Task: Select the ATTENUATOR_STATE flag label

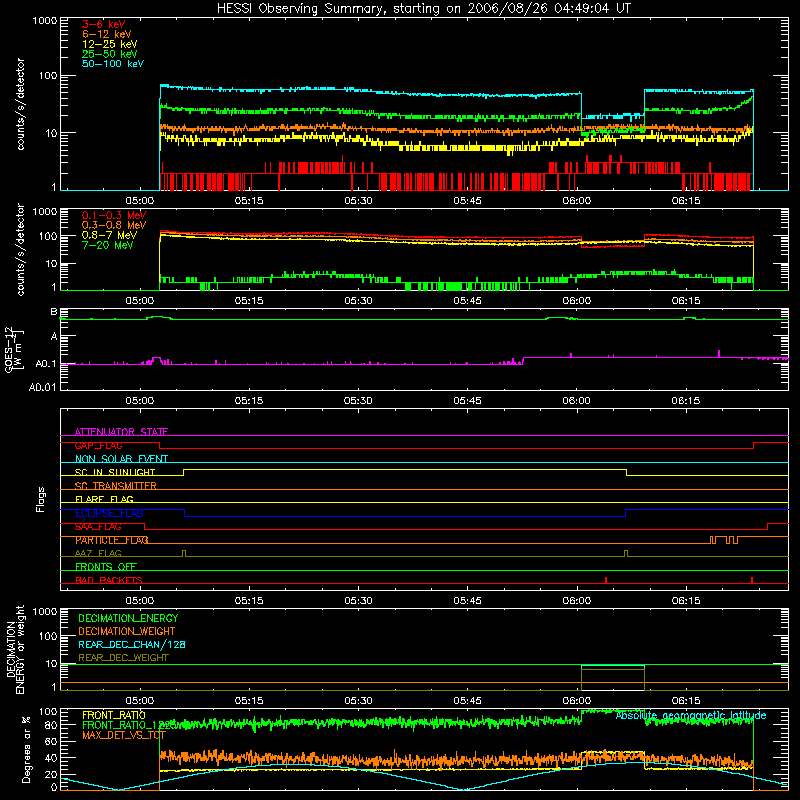Action: coord(121,432)
